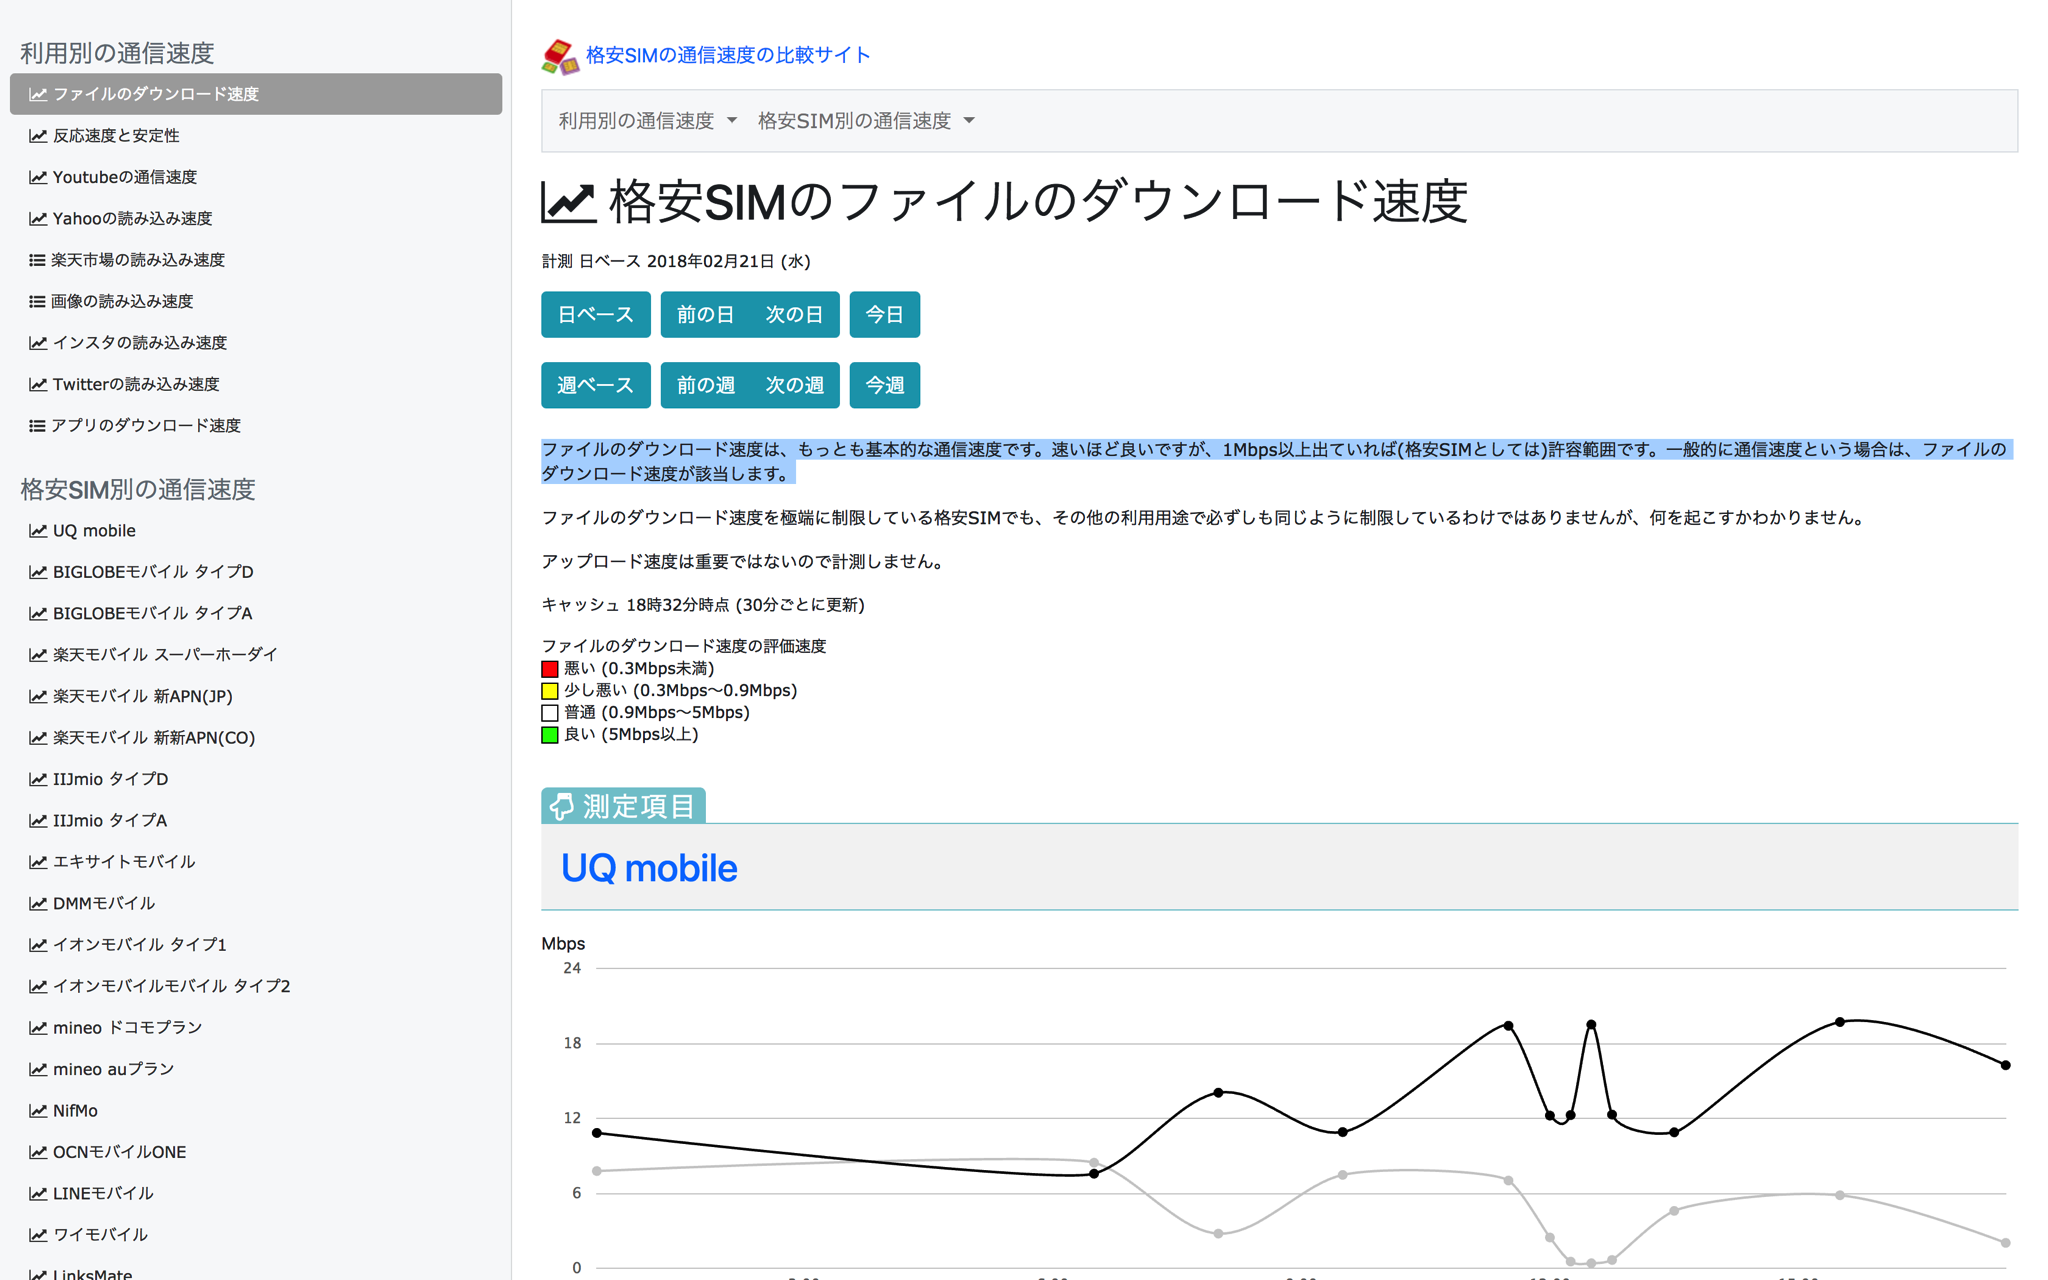Go to 反応速度と安定性 page
The height and width of the screenshot is (1280, 2048).
click(116, 136)
